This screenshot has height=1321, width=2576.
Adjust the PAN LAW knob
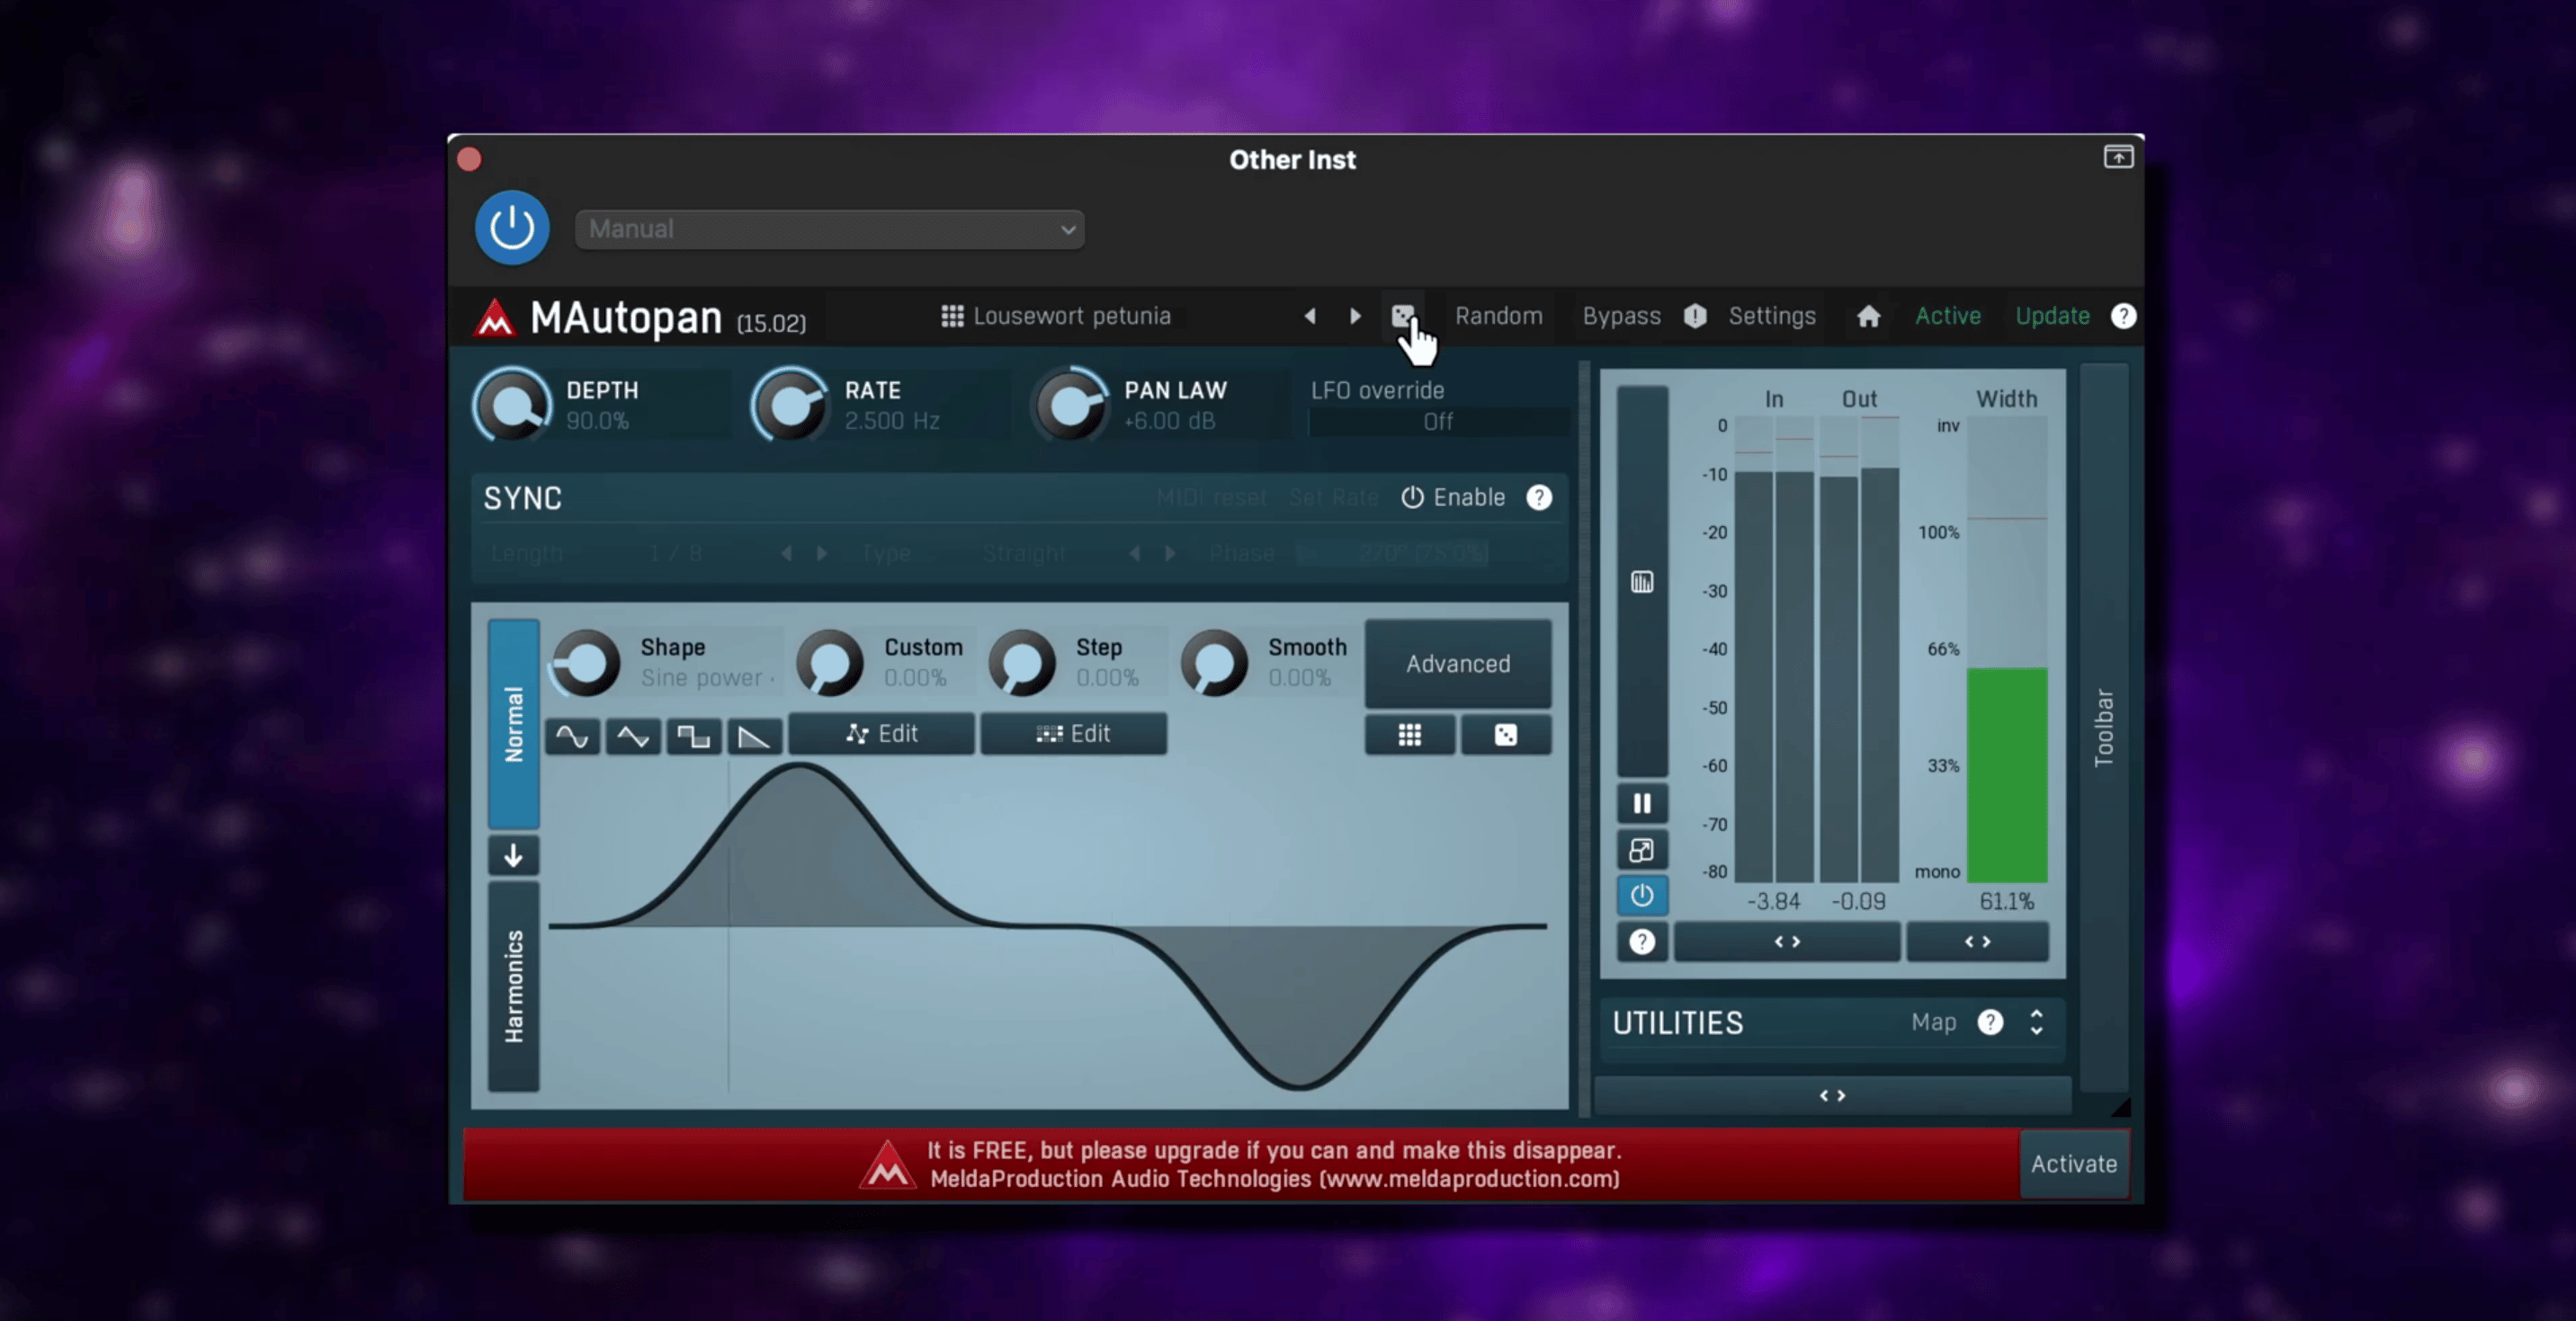tap(1070, 406)
